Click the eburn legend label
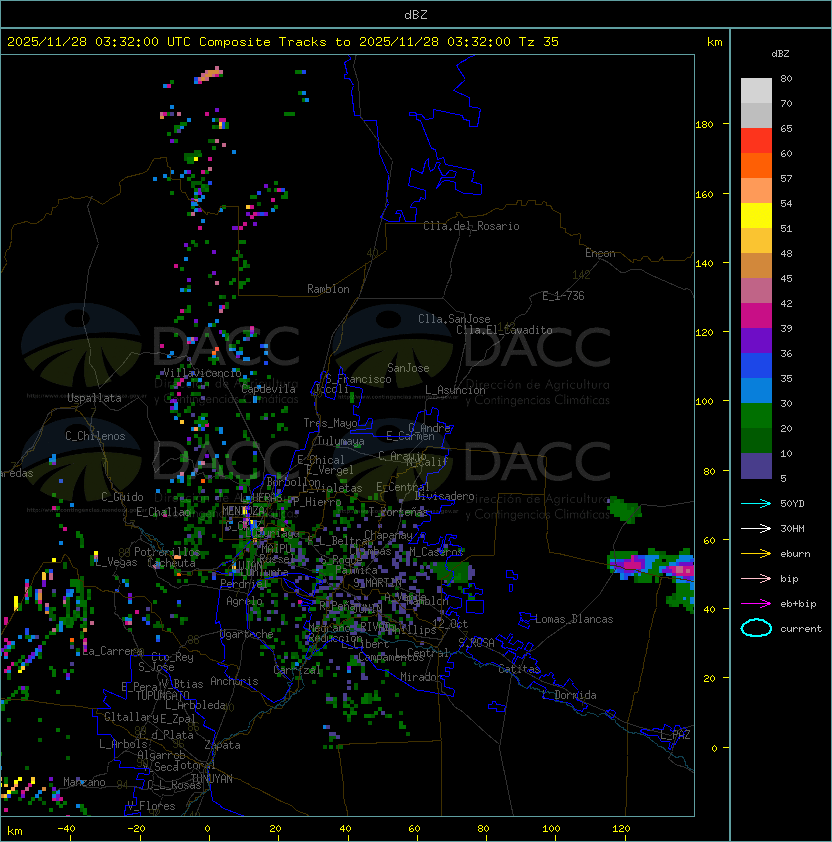The image size is (832, 842). coord(795,554)
